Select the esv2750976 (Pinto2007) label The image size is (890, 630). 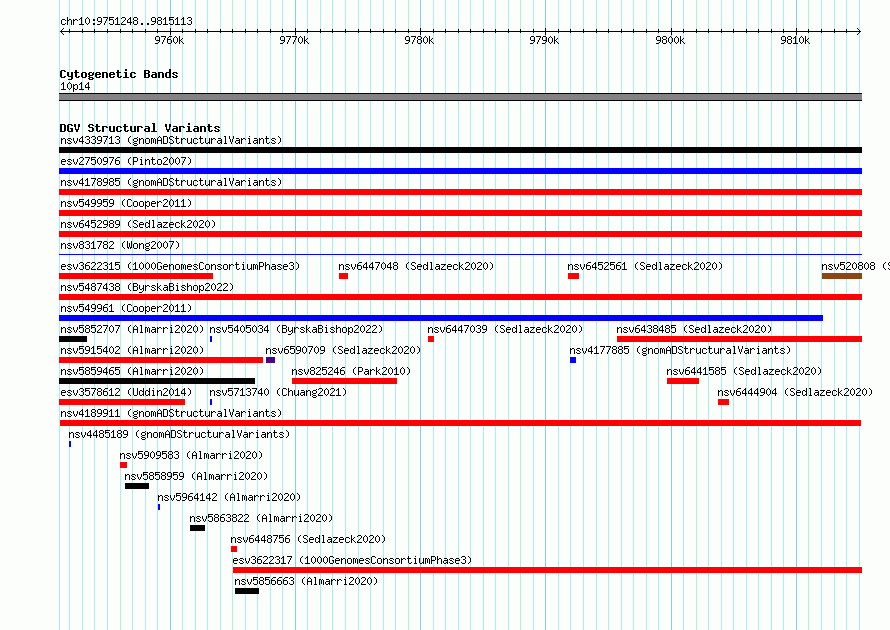[x=126, y=161]
